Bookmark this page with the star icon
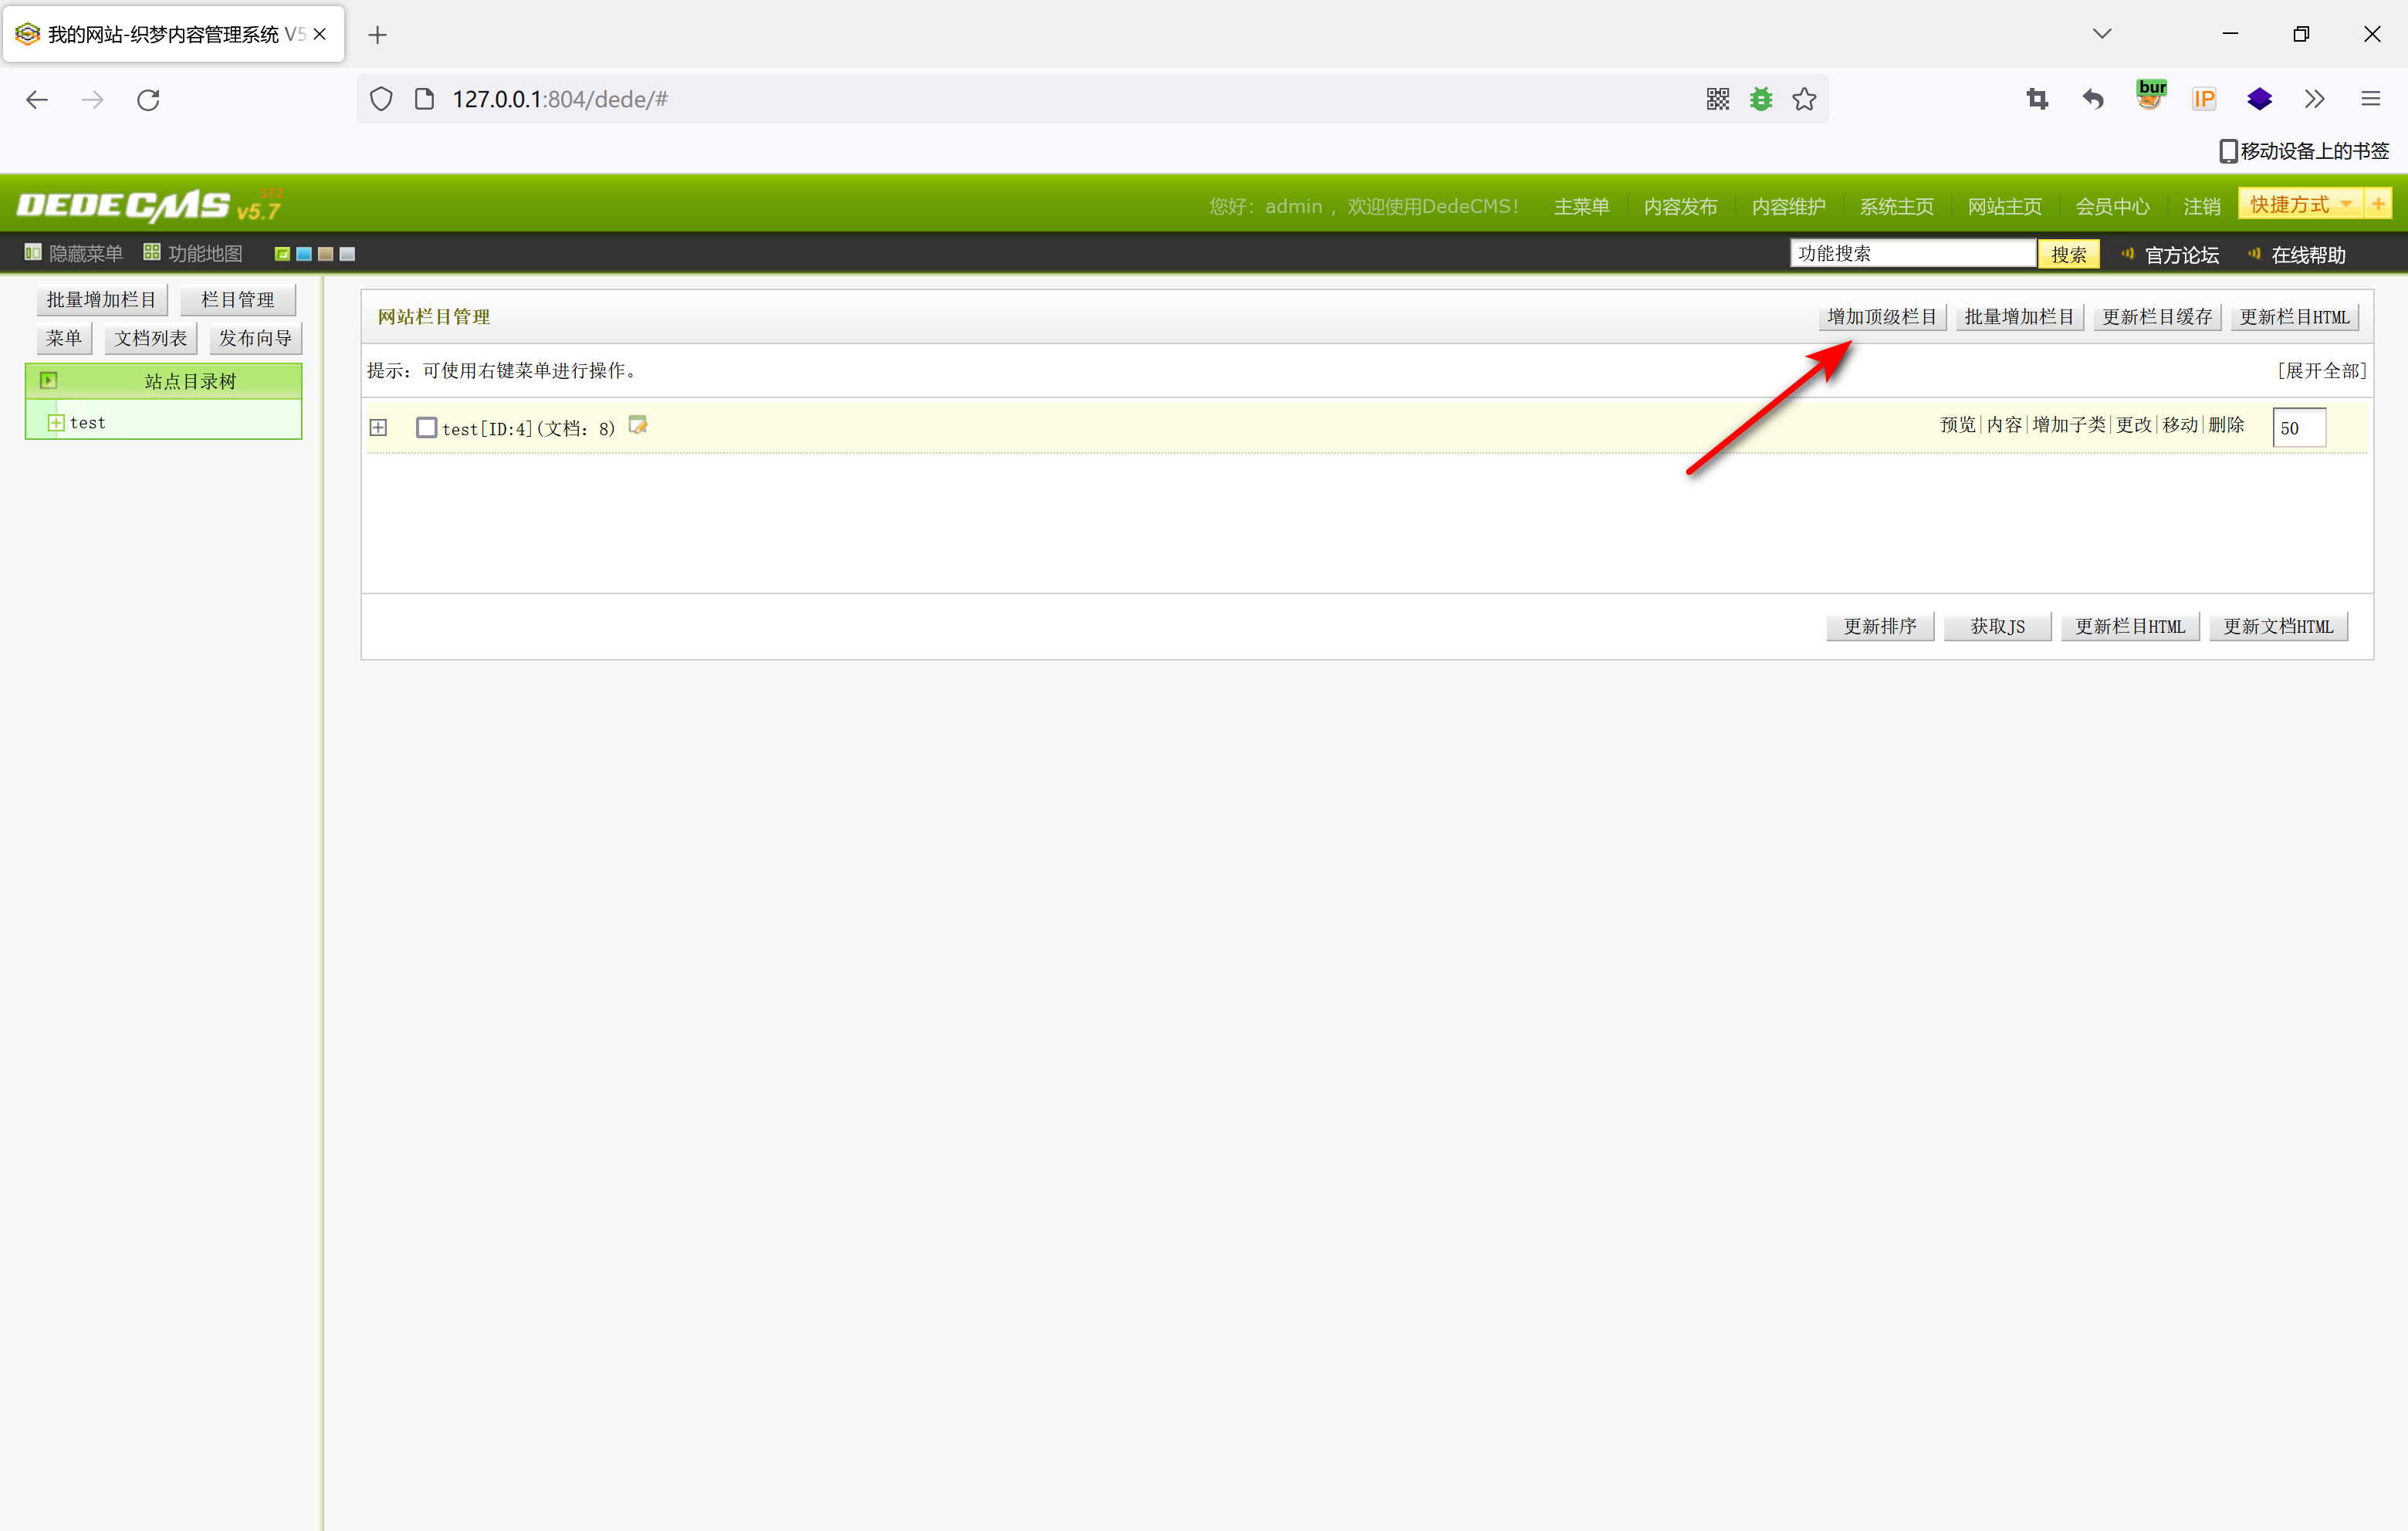Viewport: 2408px width, 1531px height. coord(1804,99)
